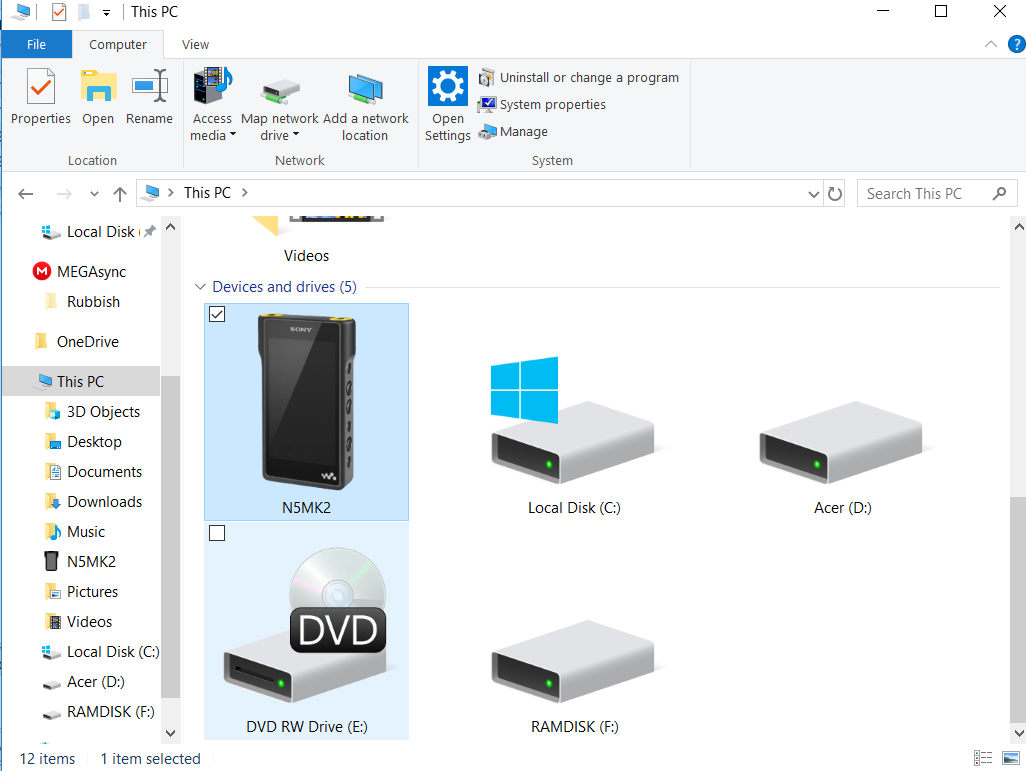
Task: Open recent locations dropdown arrow
Action: pos(94,194)
